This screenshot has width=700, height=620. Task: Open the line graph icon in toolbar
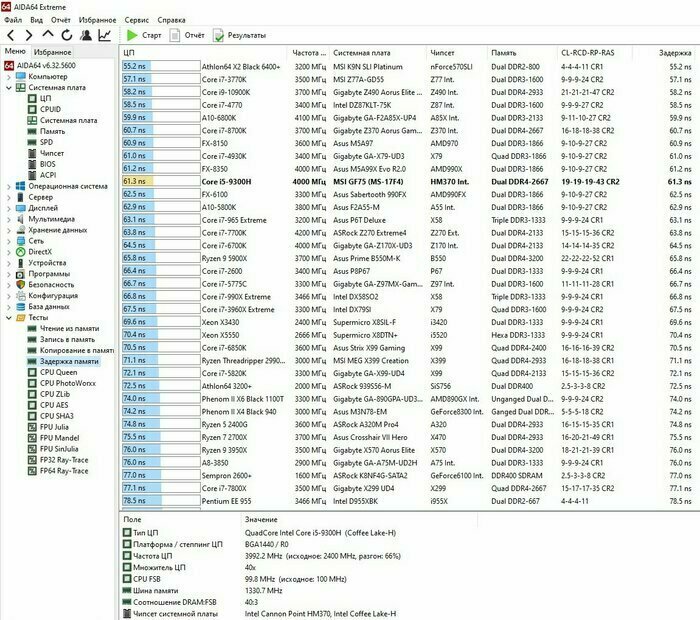pyautogui.click(x=104, y=35)
